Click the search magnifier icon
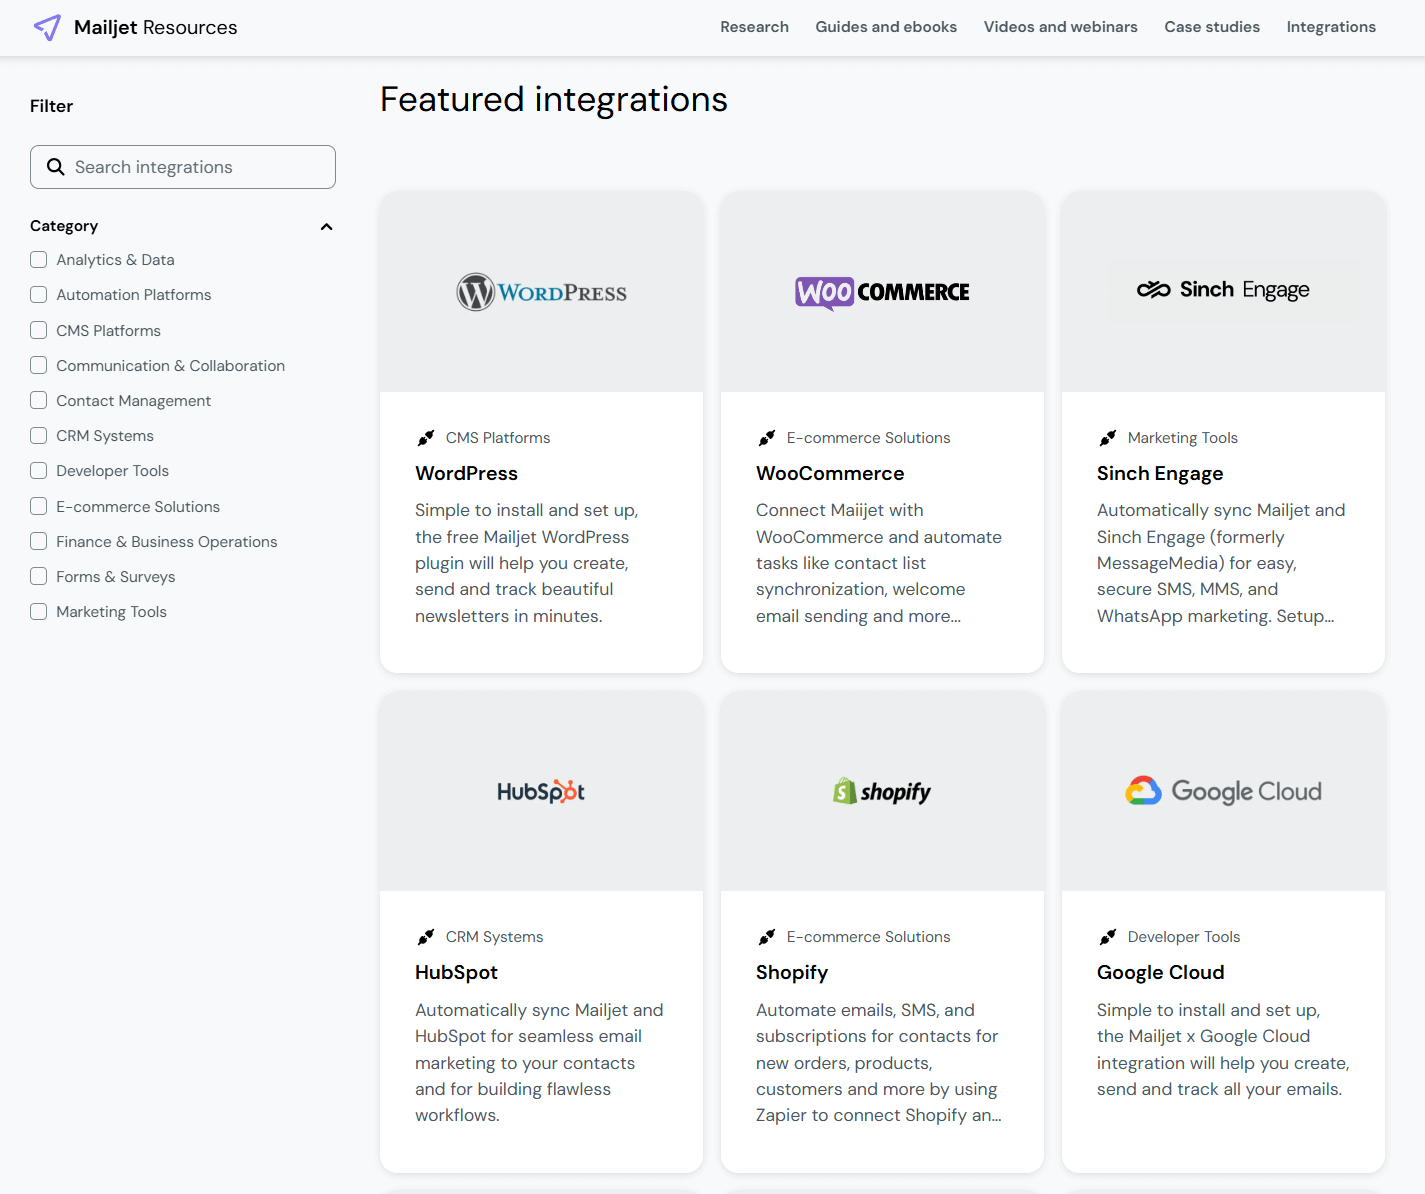This screenshot has width=1425, height=1194. pyautogui.click(x=56, y=166)
